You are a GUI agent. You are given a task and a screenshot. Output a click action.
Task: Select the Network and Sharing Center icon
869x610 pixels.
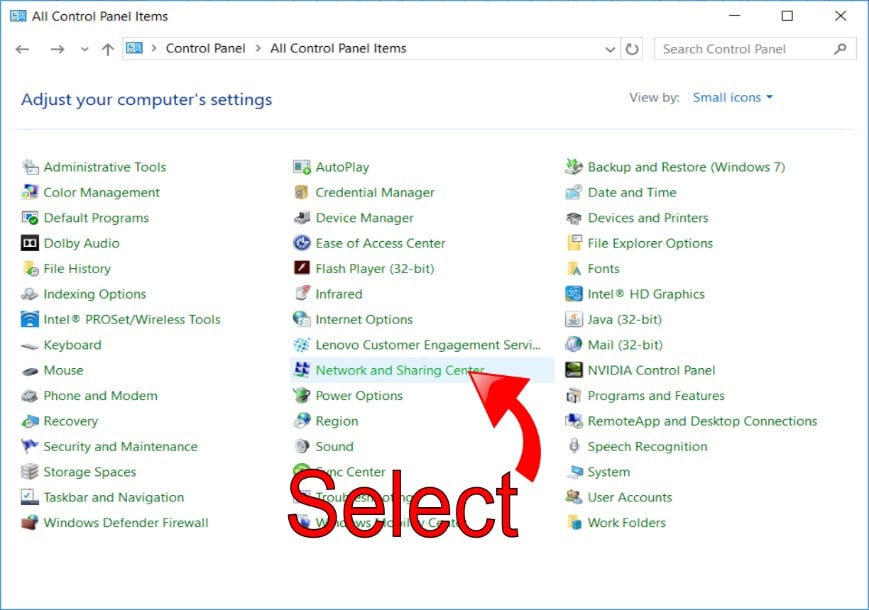tap(301, 370)
